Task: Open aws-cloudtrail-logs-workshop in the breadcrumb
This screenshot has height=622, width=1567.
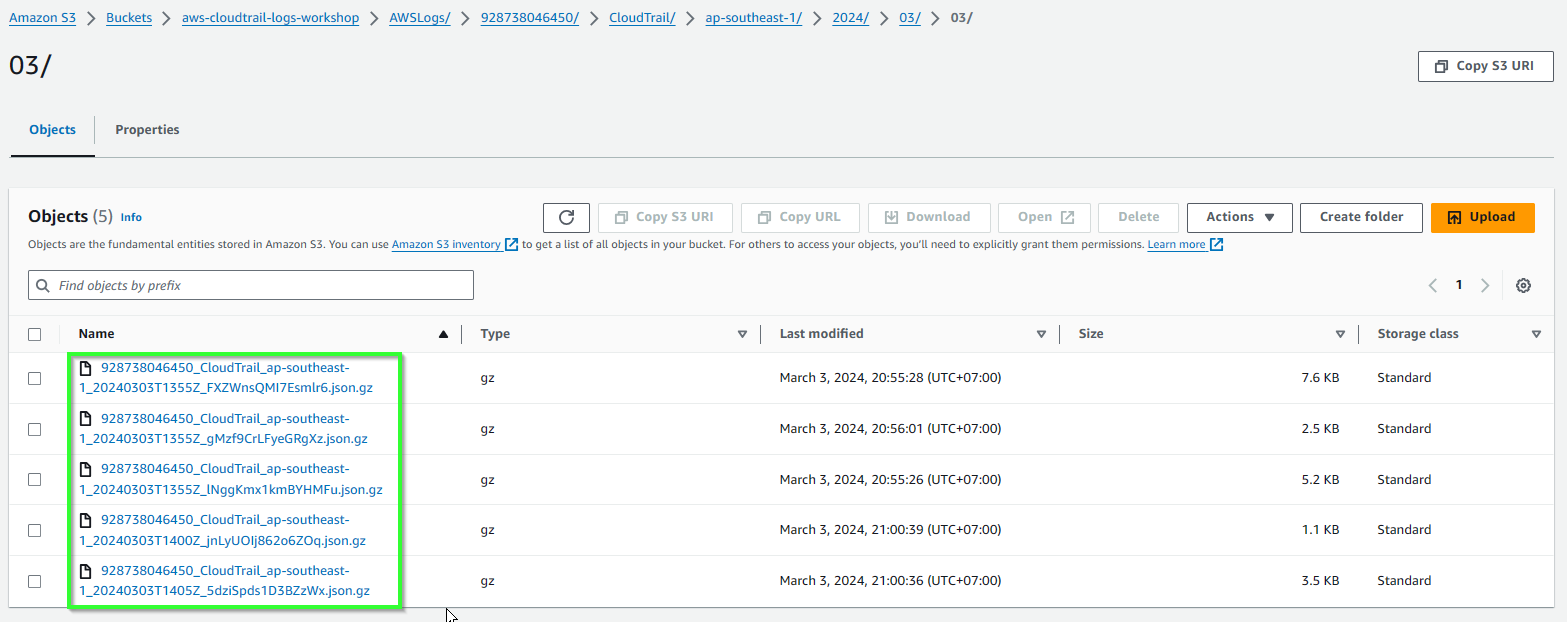Action: click(270, 18)
